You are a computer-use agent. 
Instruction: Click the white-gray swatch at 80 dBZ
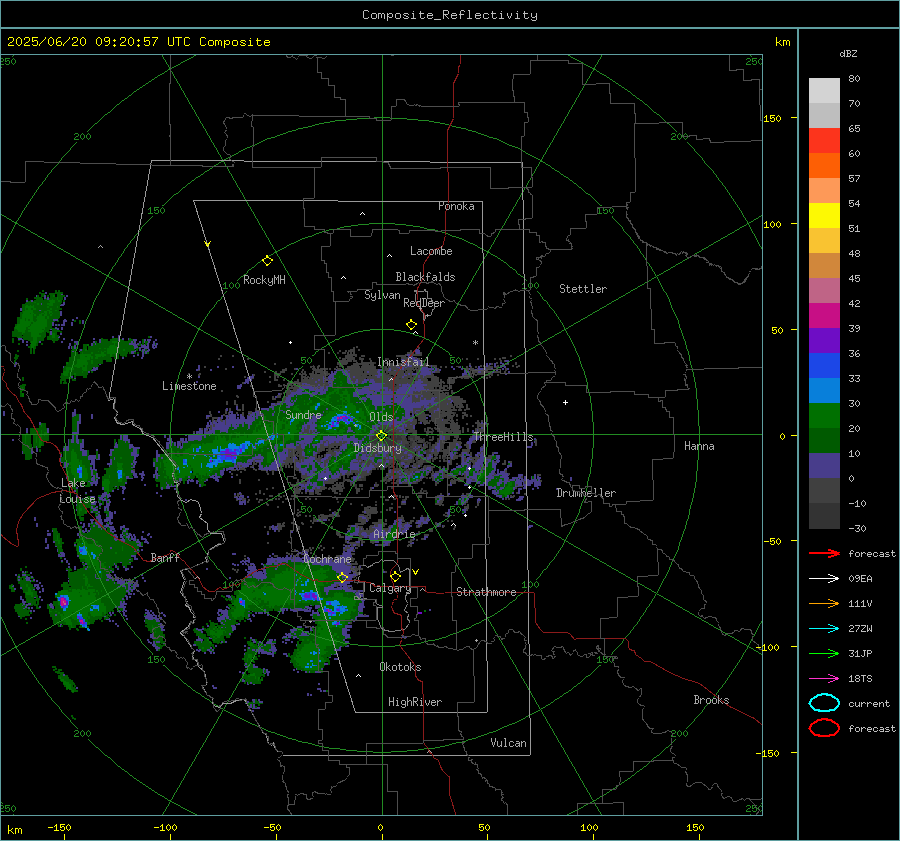[824, 91]
